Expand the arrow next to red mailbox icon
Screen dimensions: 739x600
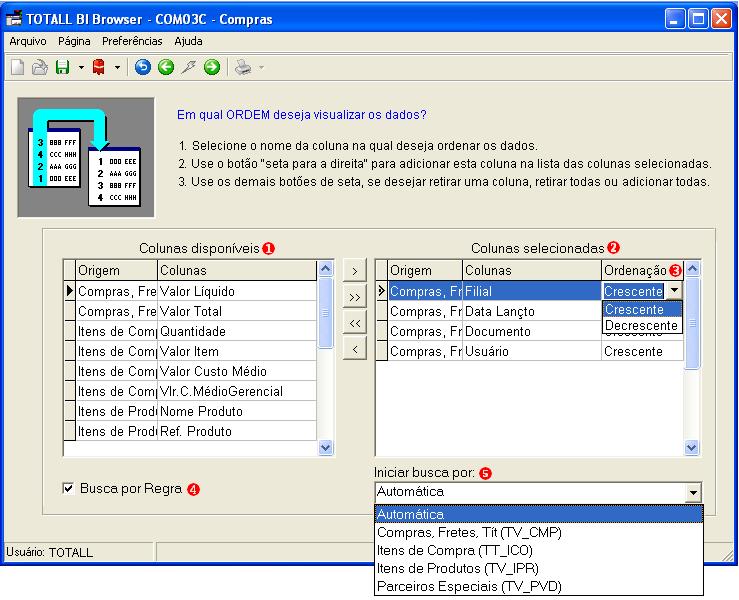pyautogui.click(x=117, y=68)
